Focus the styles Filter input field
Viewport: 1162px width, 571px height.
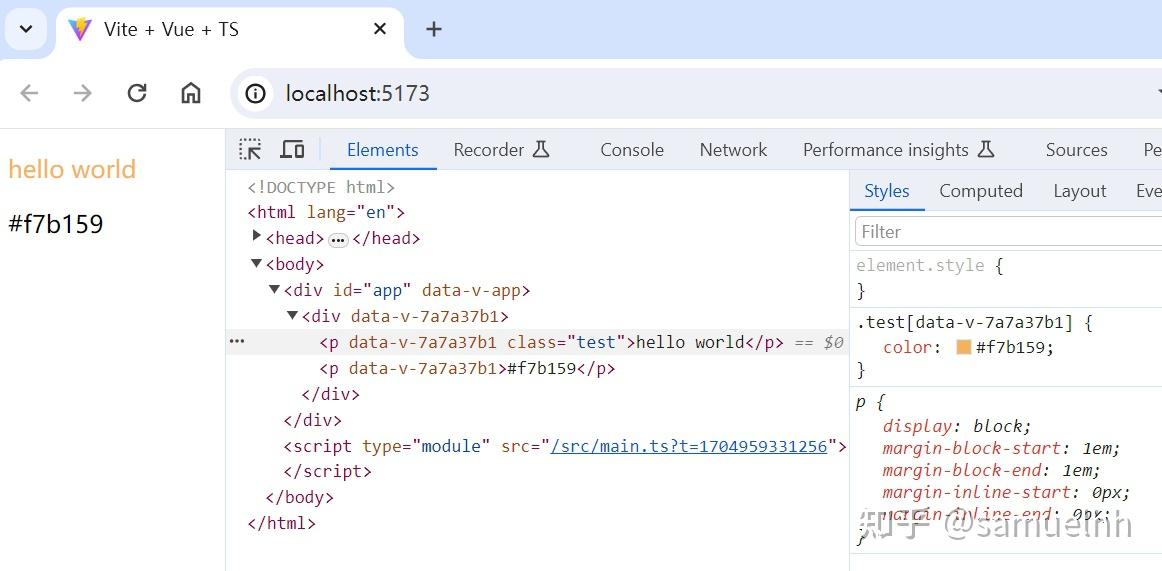1005,232
